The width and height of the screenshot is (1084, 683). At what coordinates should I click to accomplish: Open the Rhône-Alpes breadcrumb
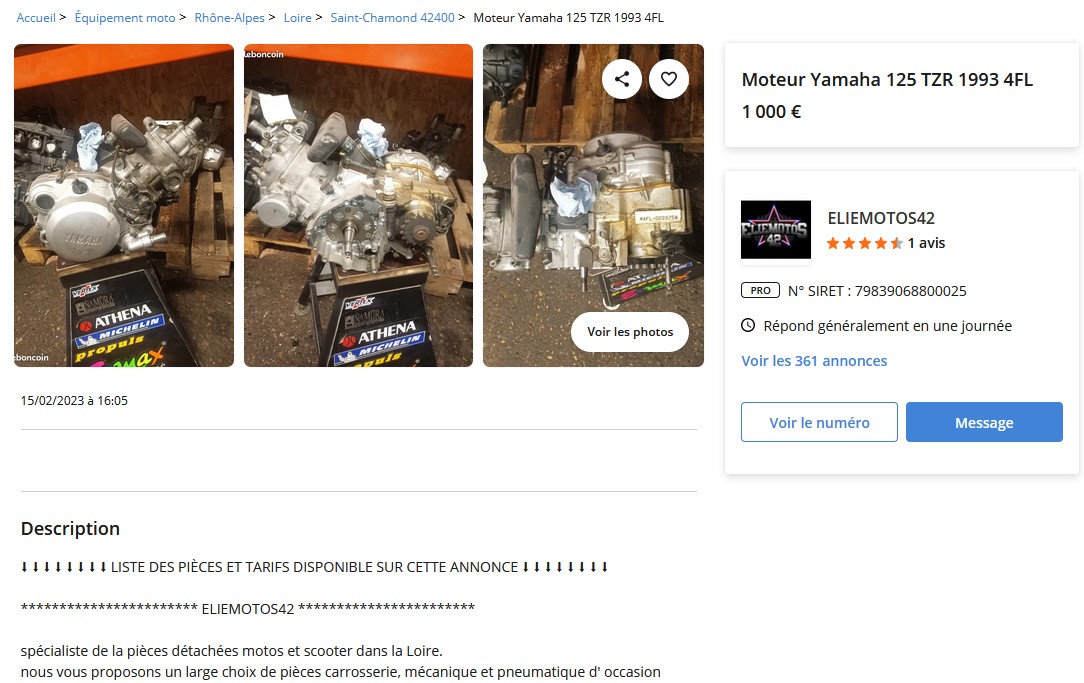(x=230, y=17)
